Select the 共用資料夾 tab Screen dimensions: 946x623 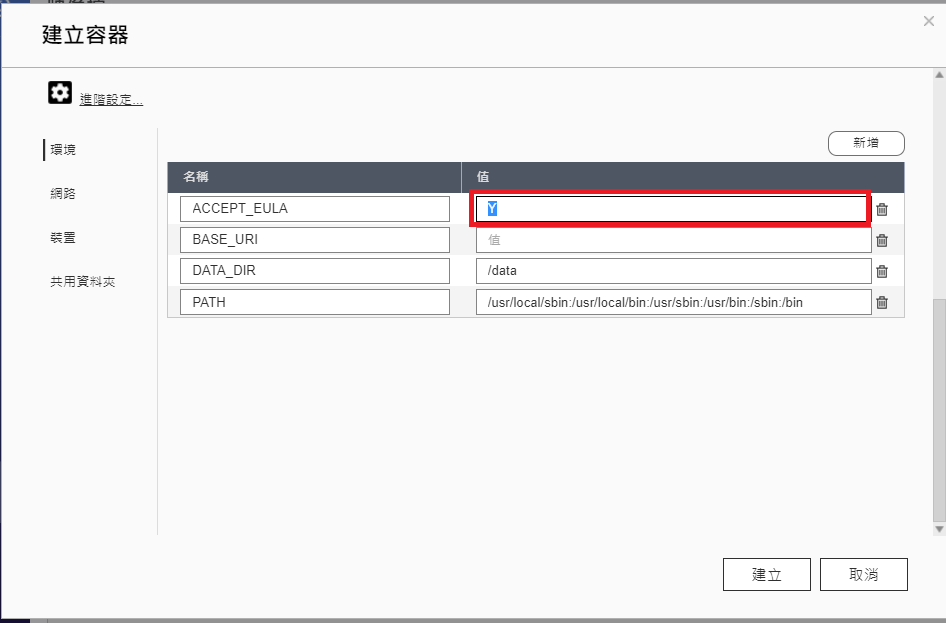83,282
